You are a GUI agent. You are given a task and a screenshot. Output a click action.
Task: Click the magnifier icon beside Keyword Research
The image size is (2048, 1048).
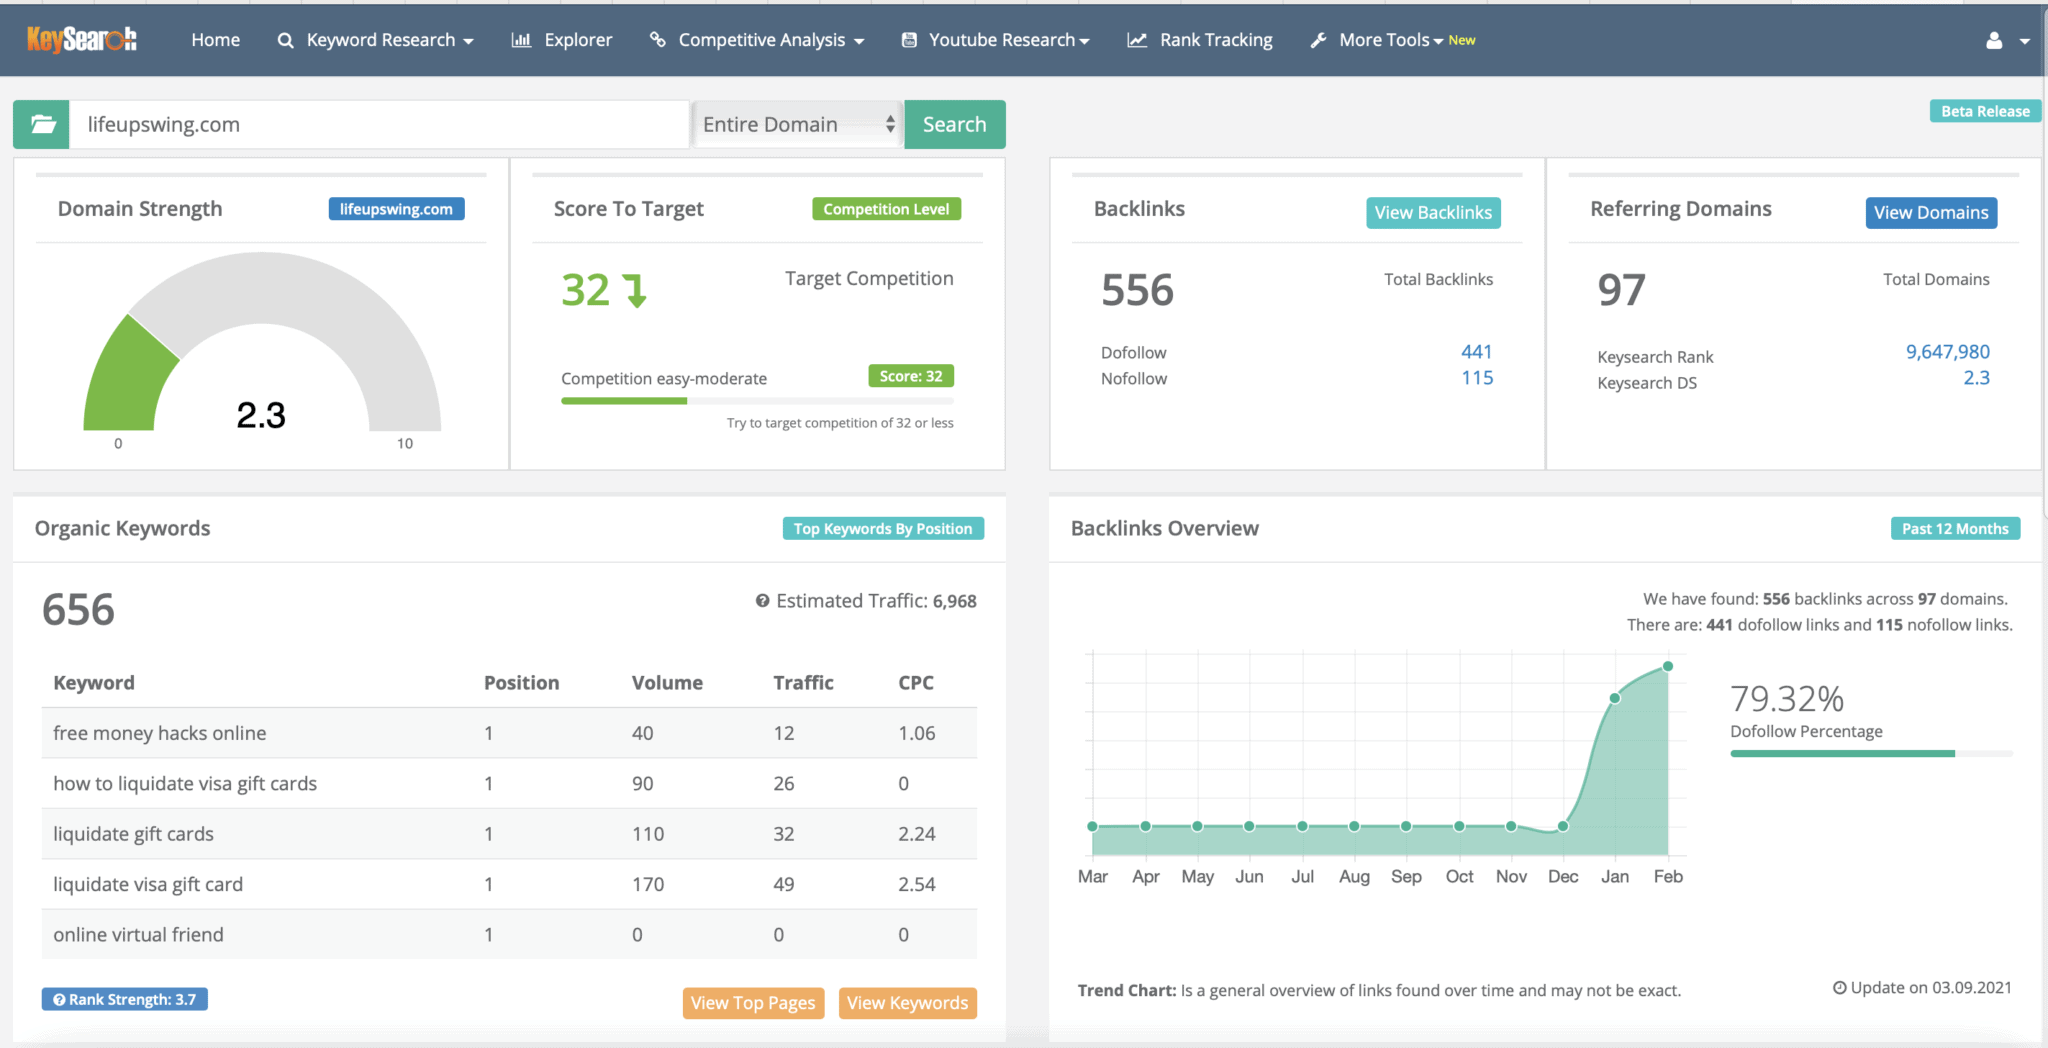285,40
